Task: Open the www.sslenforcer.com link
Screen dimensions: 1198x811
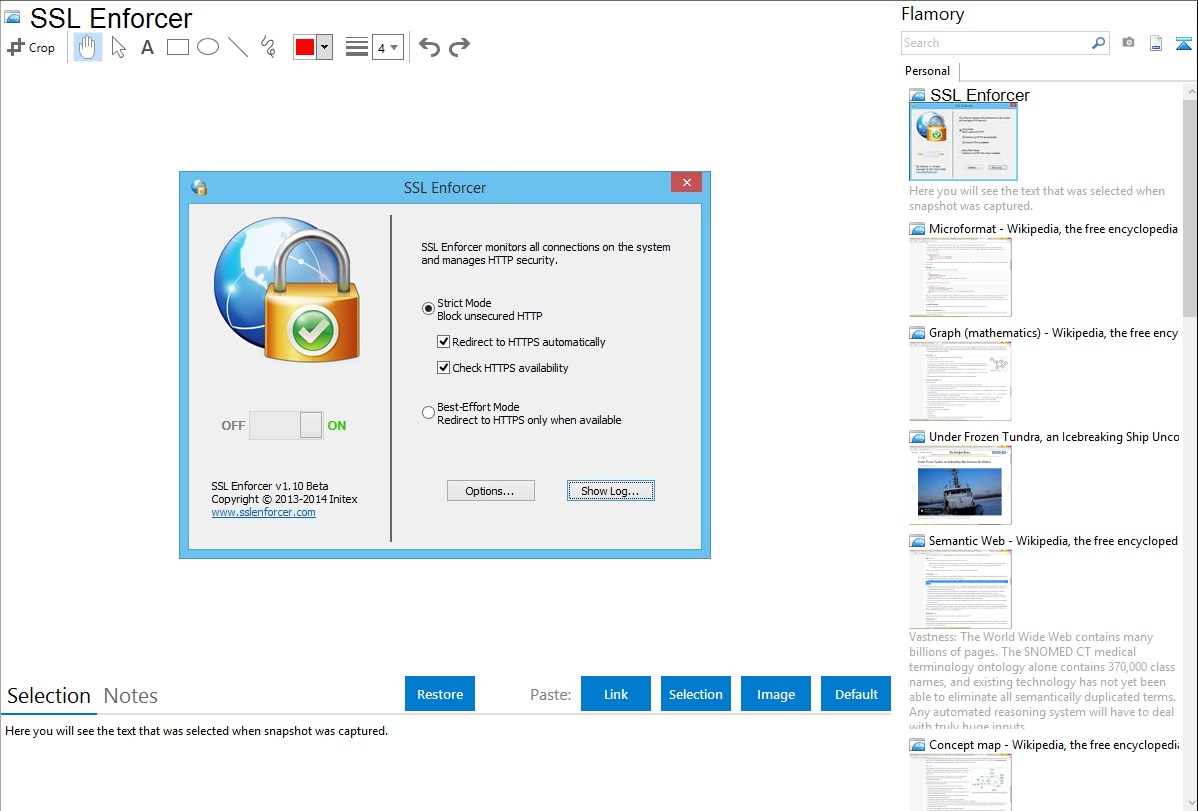Action: pos(264,512)
